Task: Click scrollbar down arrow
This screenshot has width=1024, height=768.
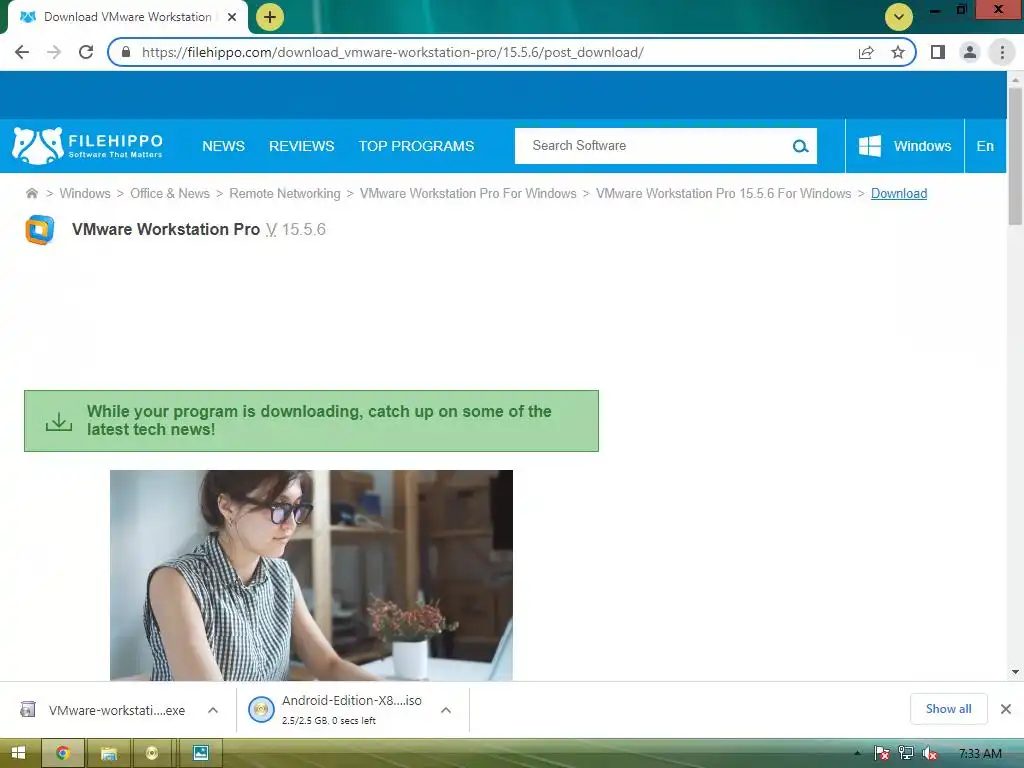Action: click(x=1015, y=672)
